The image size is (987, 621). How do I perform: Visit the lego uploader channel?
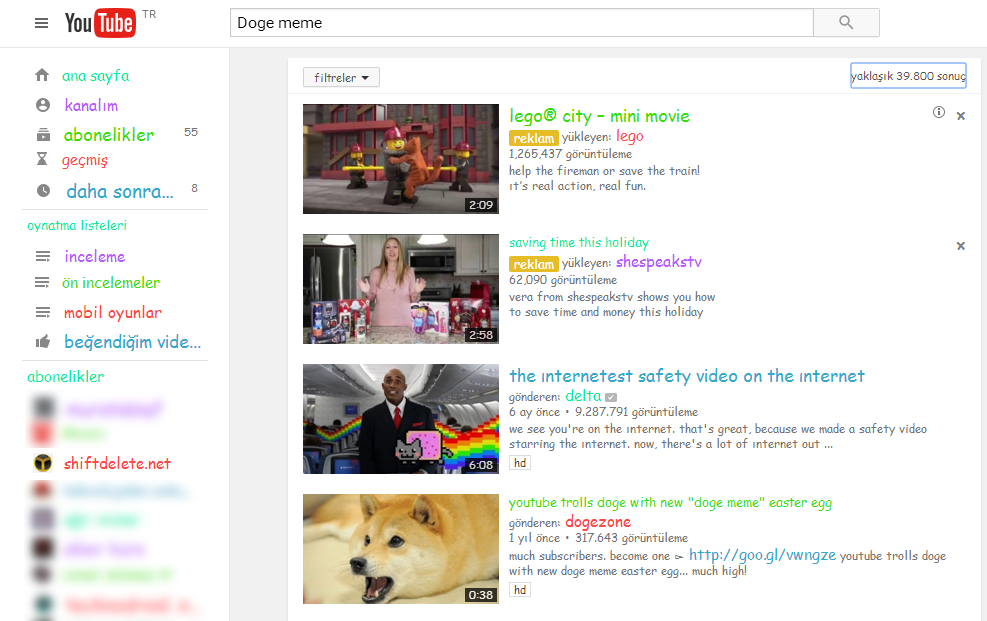tap(629, 137)
